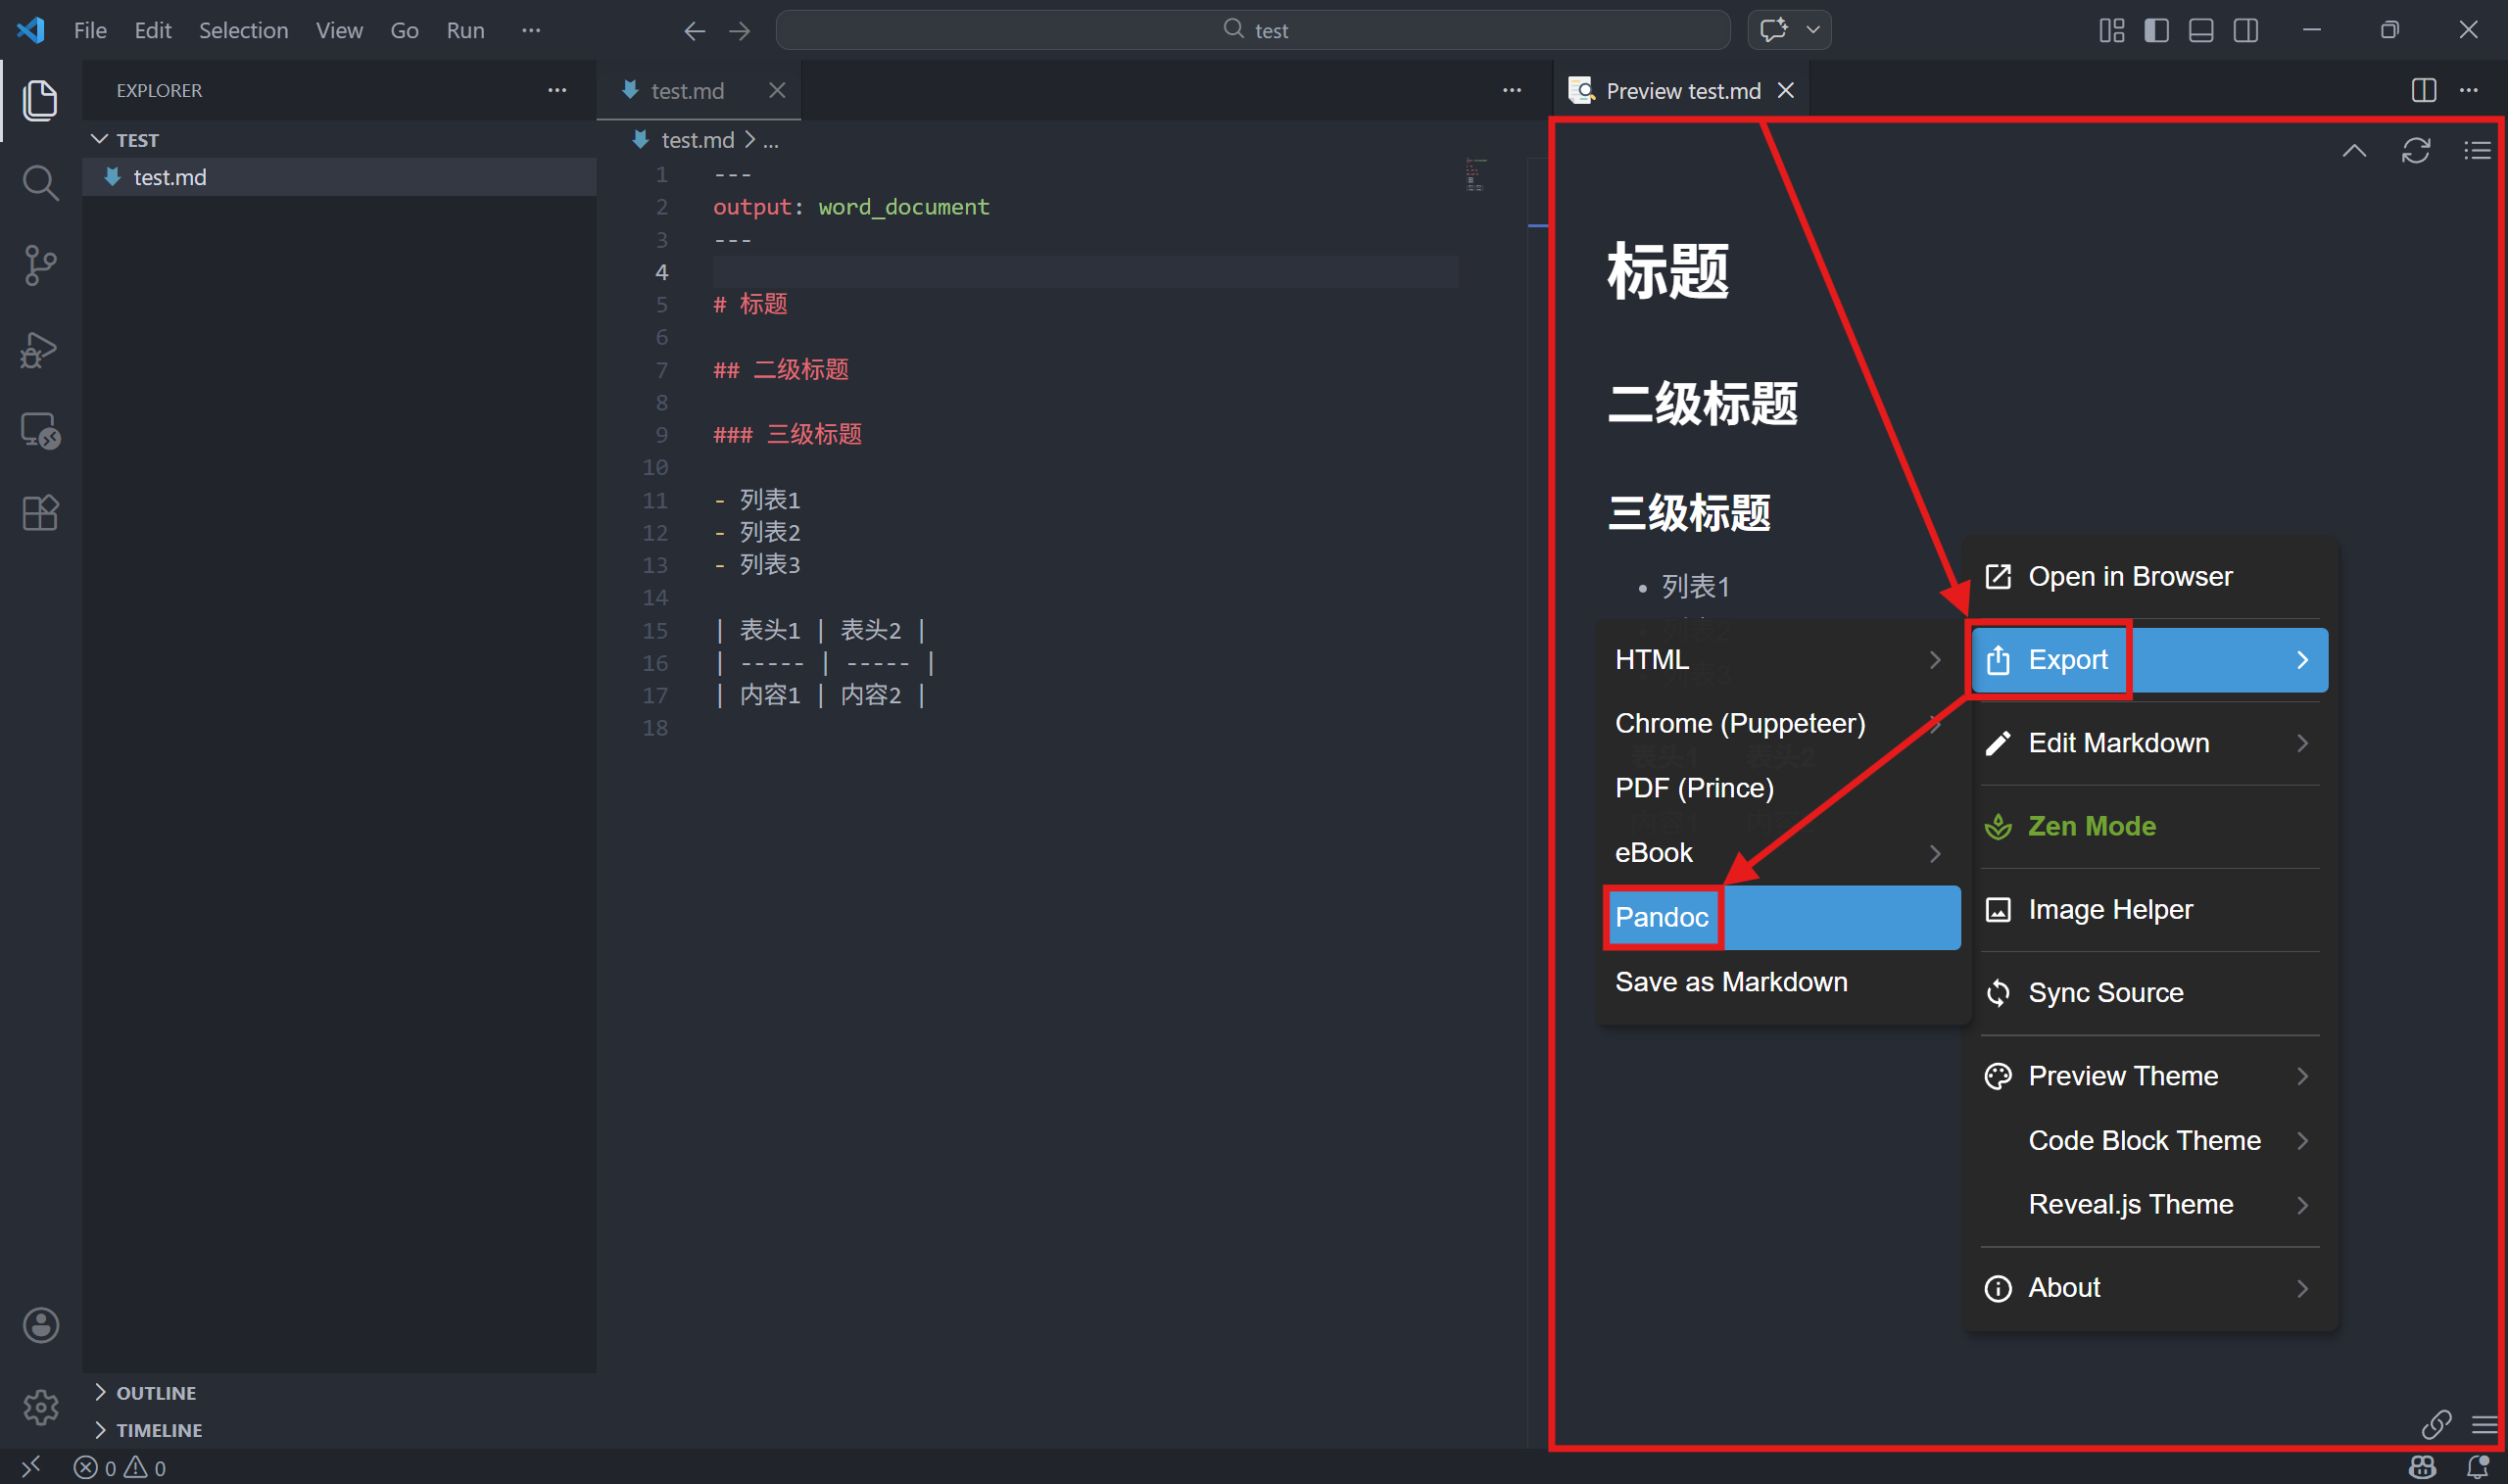Image resolution: width=2508 pixels, height=1484 pixels.
Task: Choose Zen Mode from the menu
Action: pyautogui.click(x=2091, y=826)
